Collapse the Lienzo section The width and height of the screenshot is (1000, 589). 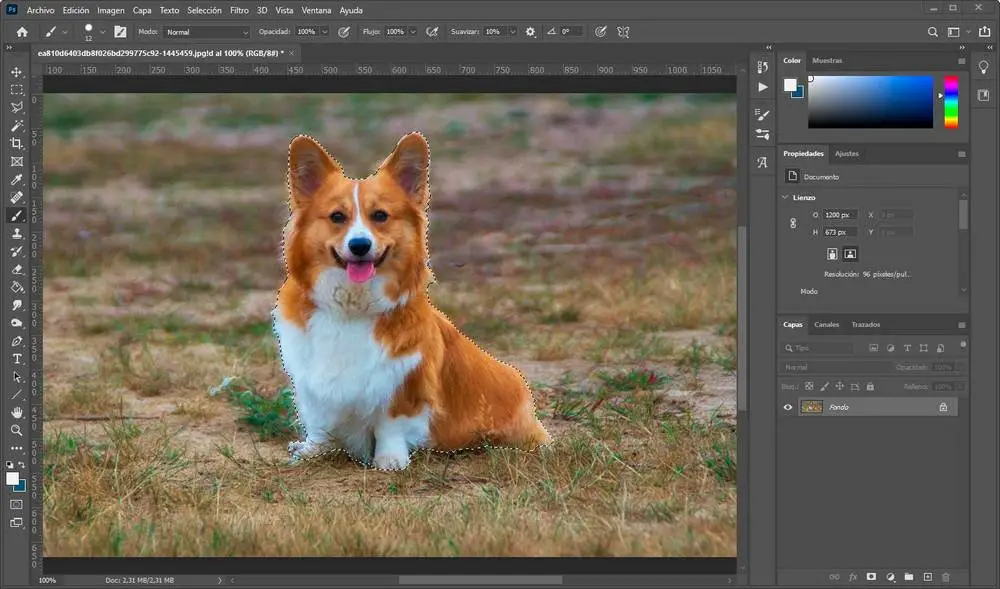click(785, 198)
